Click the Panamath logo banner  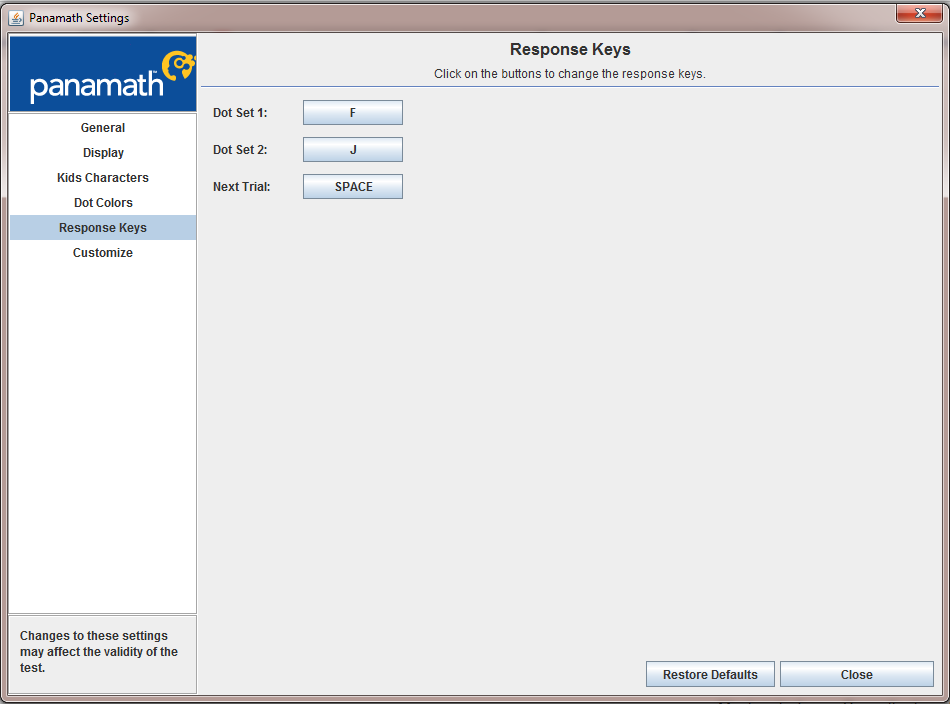click(x=103, y=73)
